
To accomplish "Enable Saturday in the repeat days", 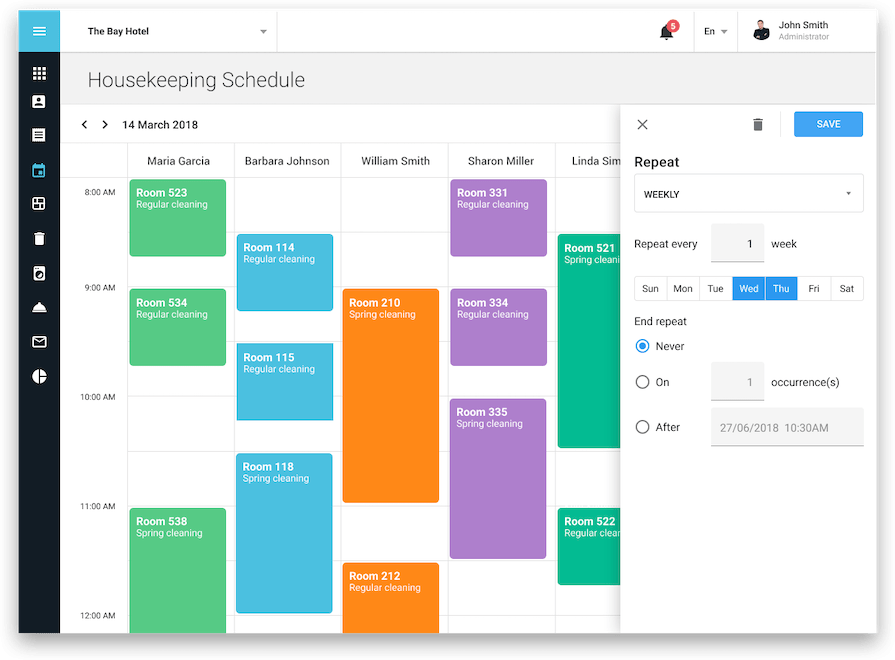I will 846,288.
